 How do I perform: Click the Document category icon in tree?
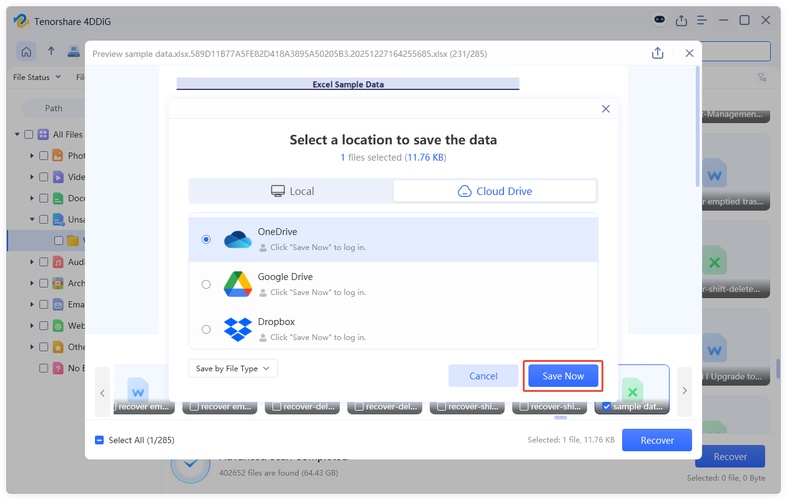(x=58, y=198)
